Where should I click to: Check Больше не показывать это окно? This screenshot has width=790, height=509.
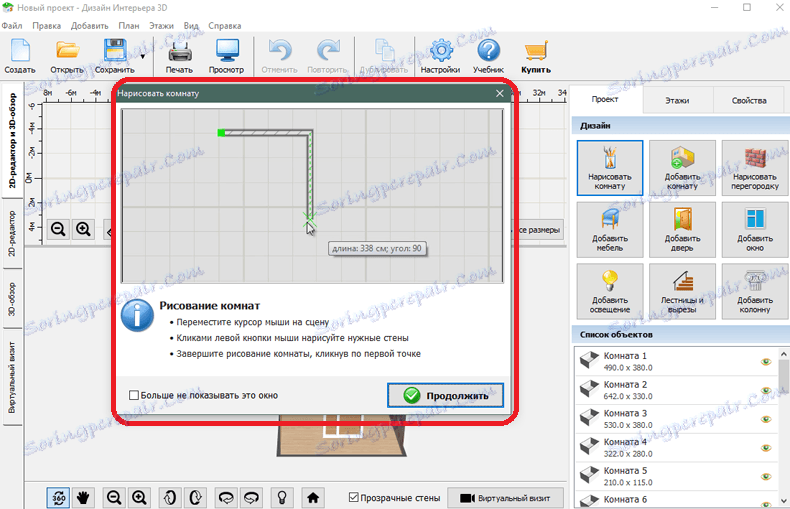(134, 395)
